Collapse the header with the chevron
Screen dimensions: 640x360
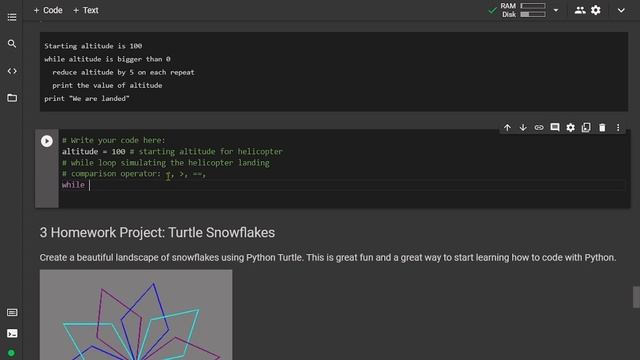point(621,10)
